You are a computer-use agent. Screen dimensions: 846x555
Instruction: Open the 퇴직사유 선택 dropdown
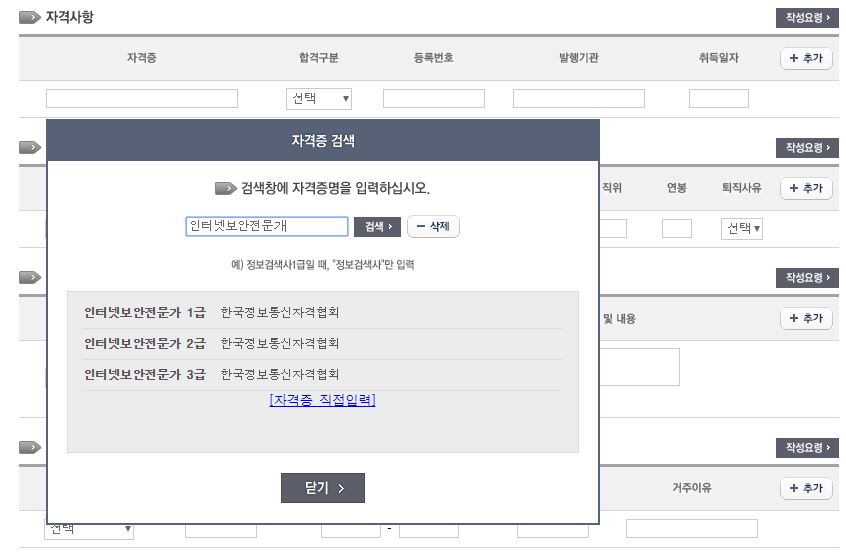pyautogui.click(x=742, y=229)
